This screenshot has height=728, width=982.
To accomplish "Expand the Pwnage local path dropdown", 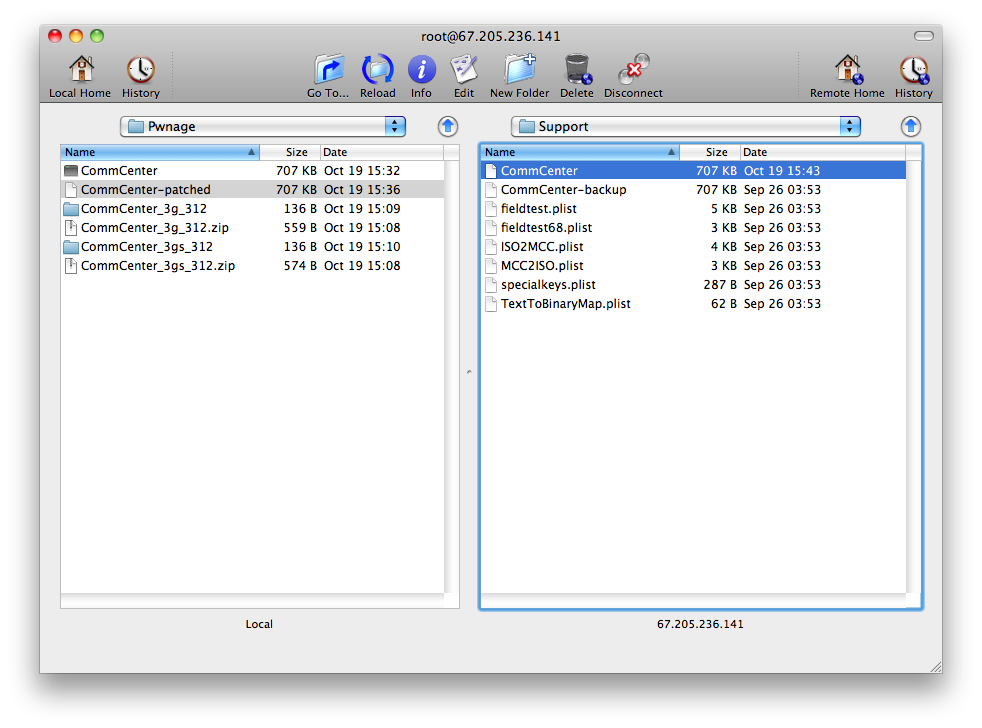I will [396, 127].
